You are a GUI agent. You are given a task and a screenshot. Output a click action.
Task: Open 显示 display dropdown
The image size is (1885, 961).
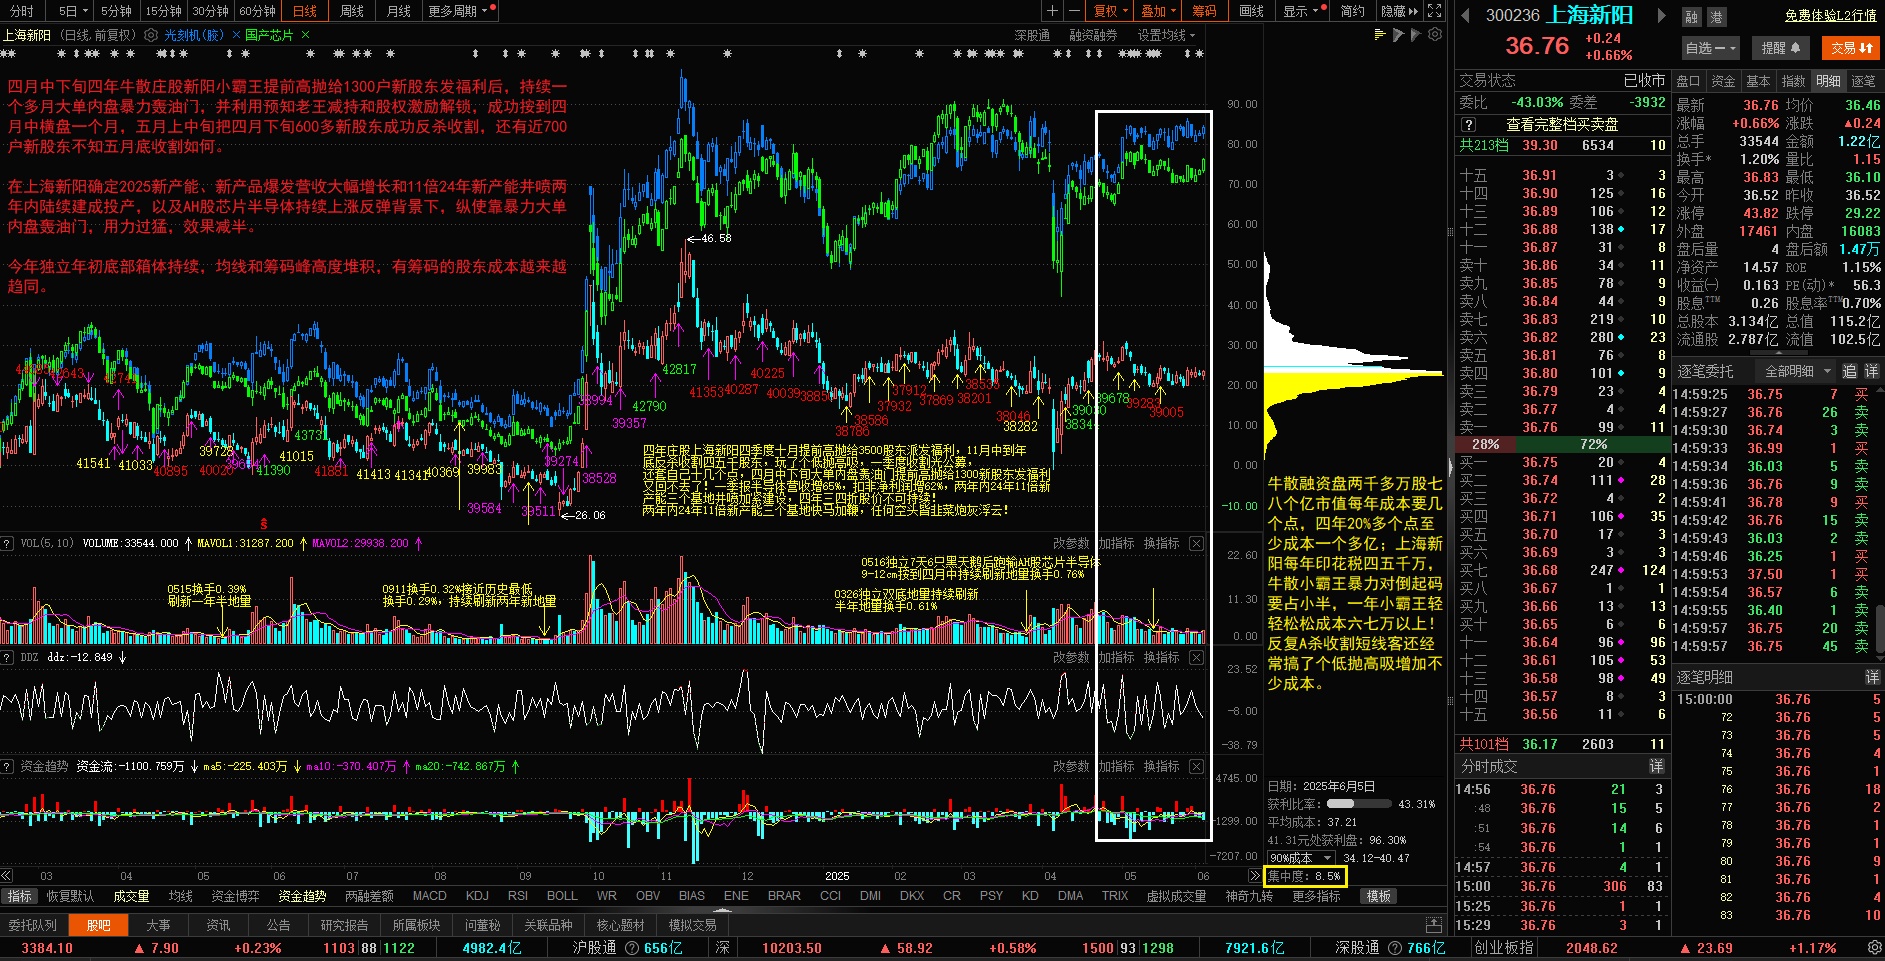(1305, 11)
